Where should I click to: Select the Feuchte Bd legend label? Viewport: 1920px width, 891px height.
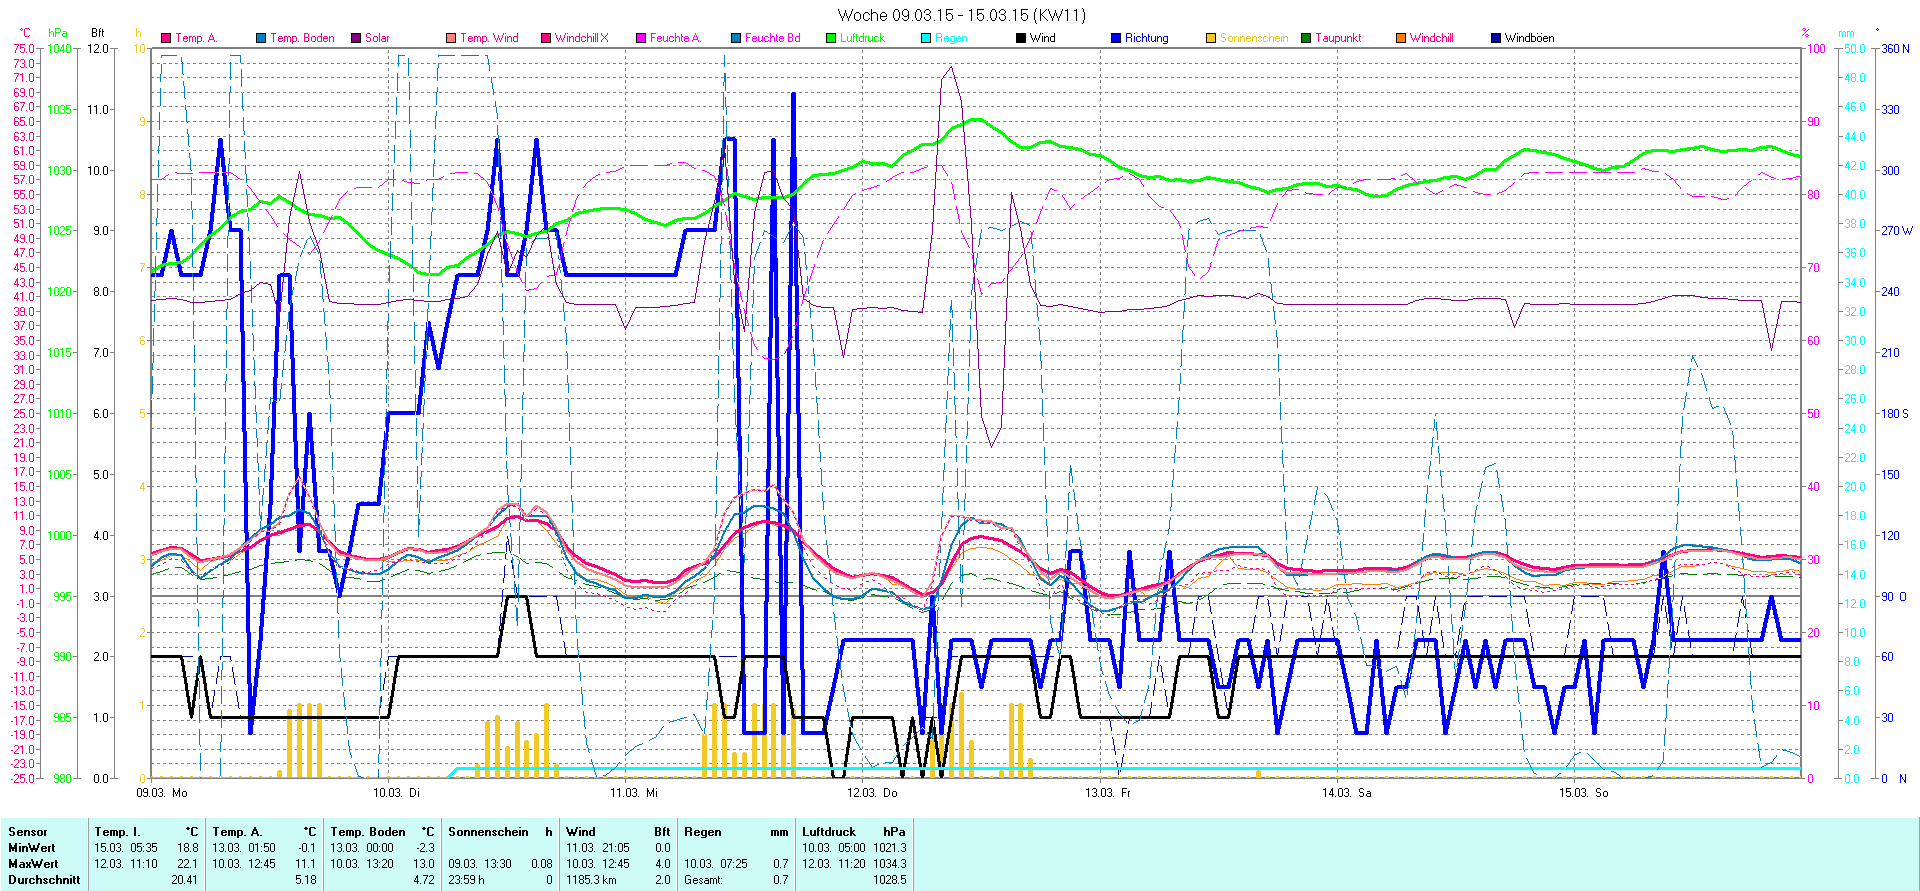coord(772,38)
